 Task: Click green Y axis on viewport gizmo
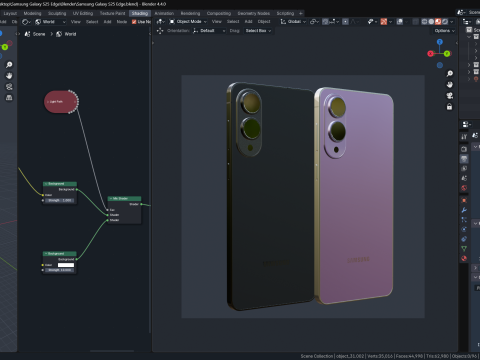(x=447, y=53)
